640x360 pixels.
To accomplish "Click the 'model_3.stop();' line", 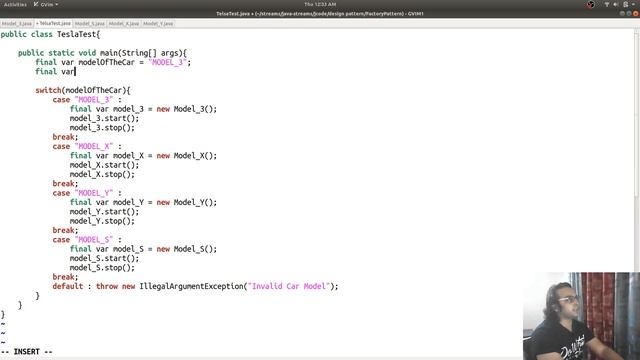I will tap(102, 128).
